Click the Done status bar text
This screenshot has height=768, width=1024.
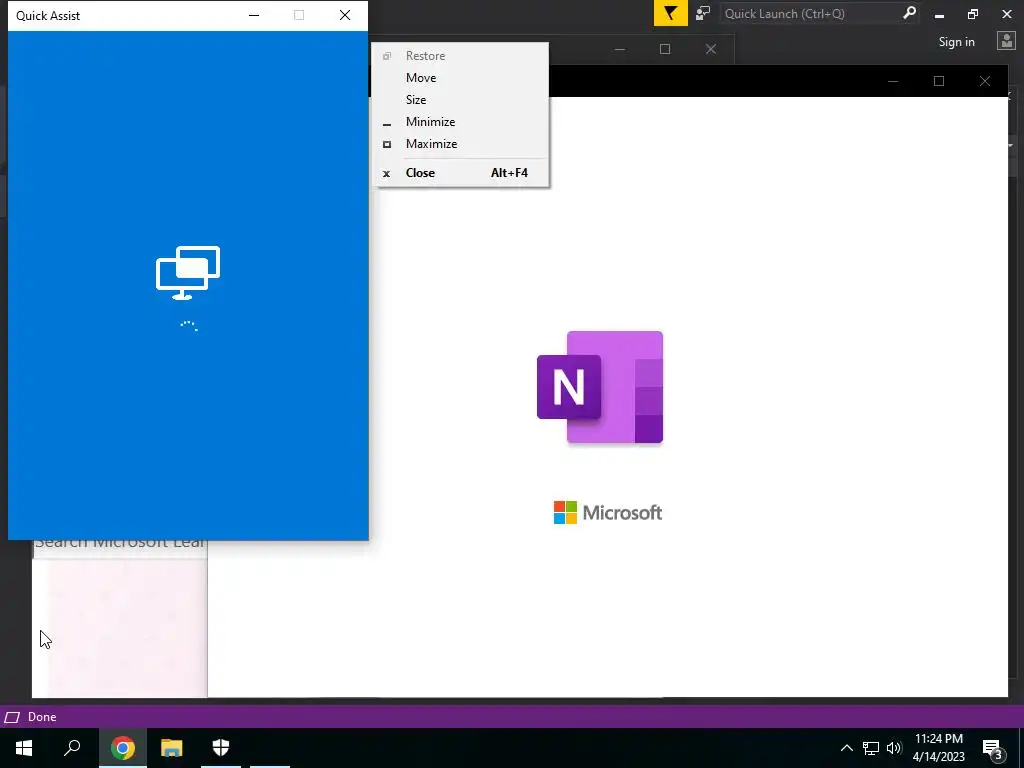[42, 717]
